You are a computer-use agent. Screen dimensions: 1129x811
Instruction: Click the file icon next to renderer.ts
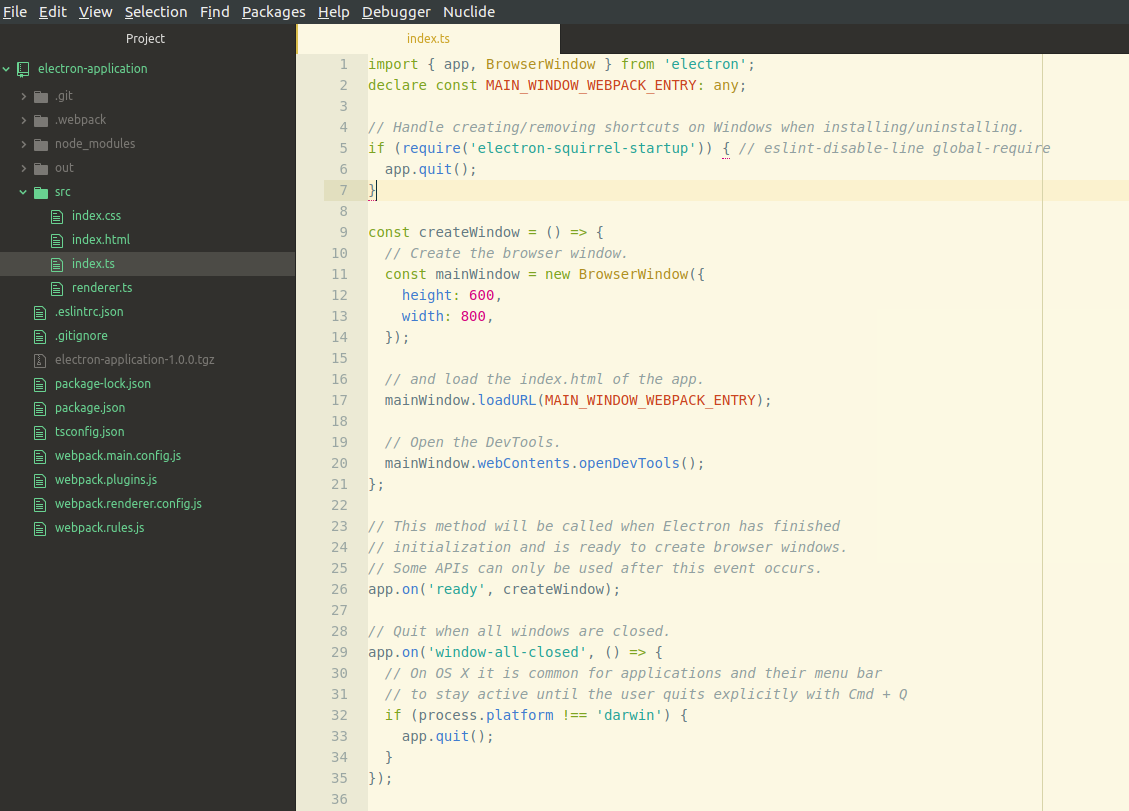[x=59, y=287]
